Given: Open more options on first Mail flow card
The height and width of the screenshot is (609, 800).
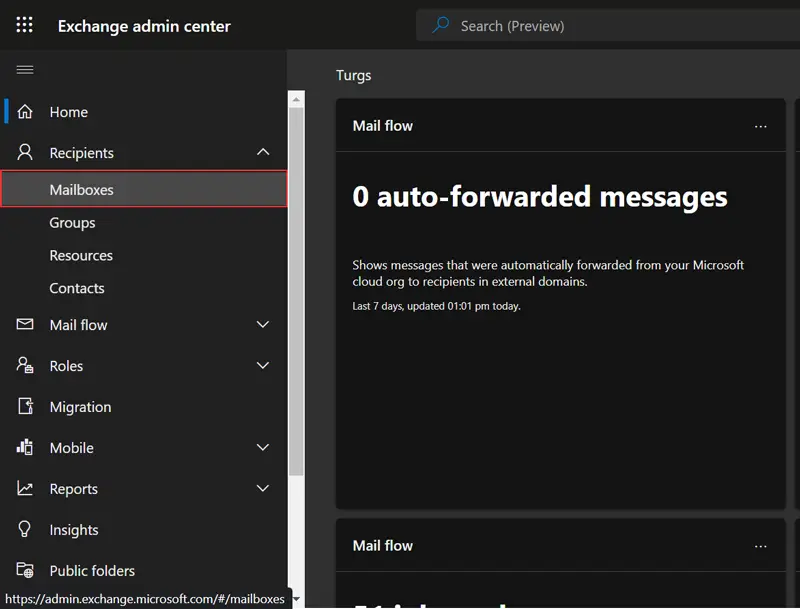Looking at the screenshot, I should pyautogui.click(x=761, y=126).
